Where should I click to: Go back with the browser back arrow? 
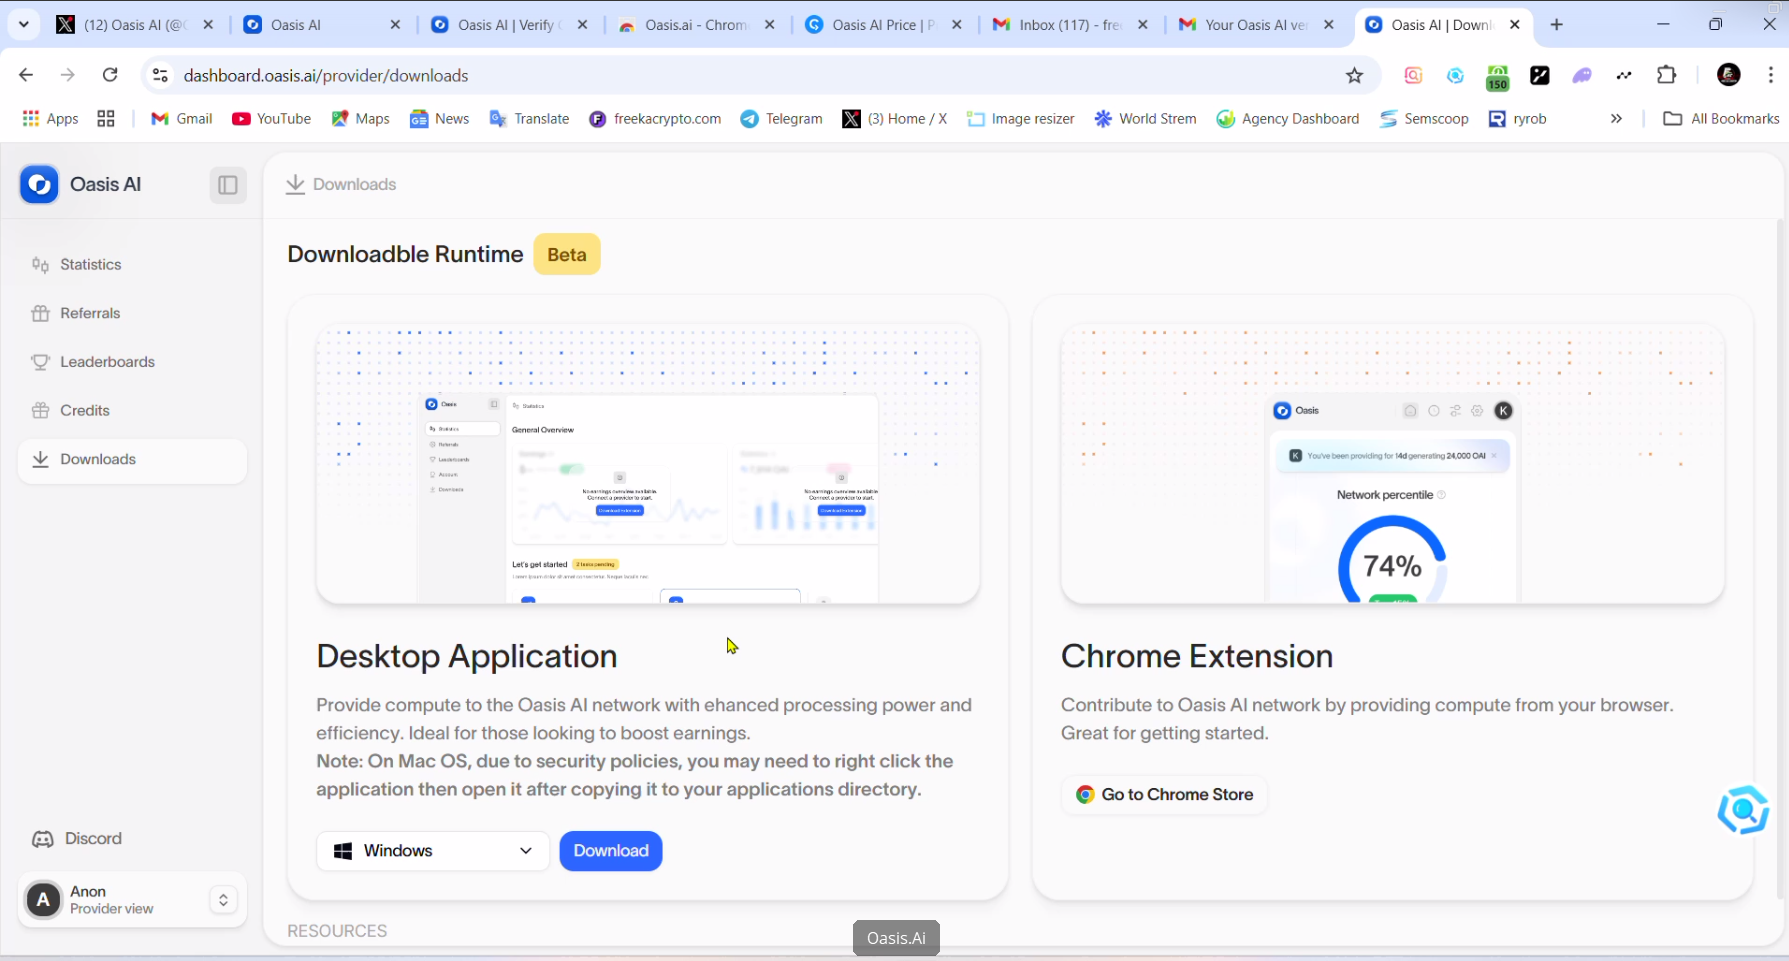coord(26,75)
